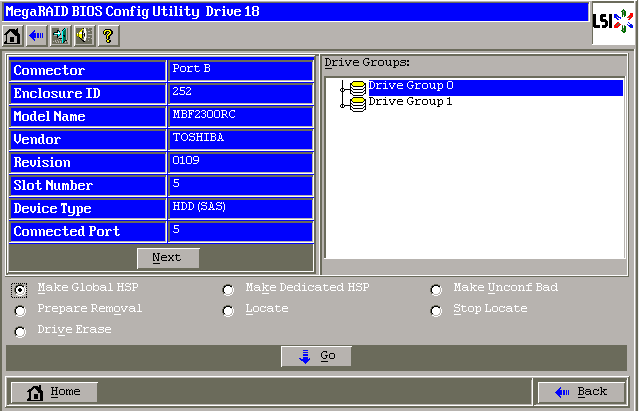Click the Slot Number value cell

coord(240,185)
